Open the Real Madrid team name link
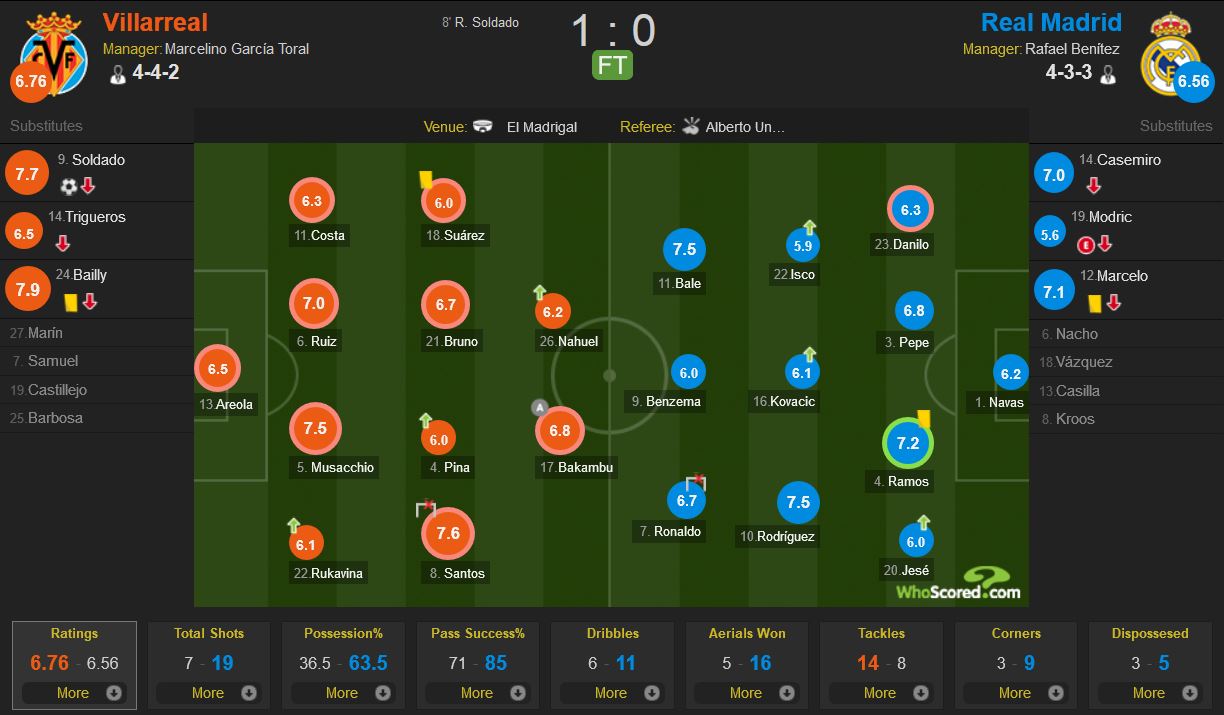 click(1051, 22)
